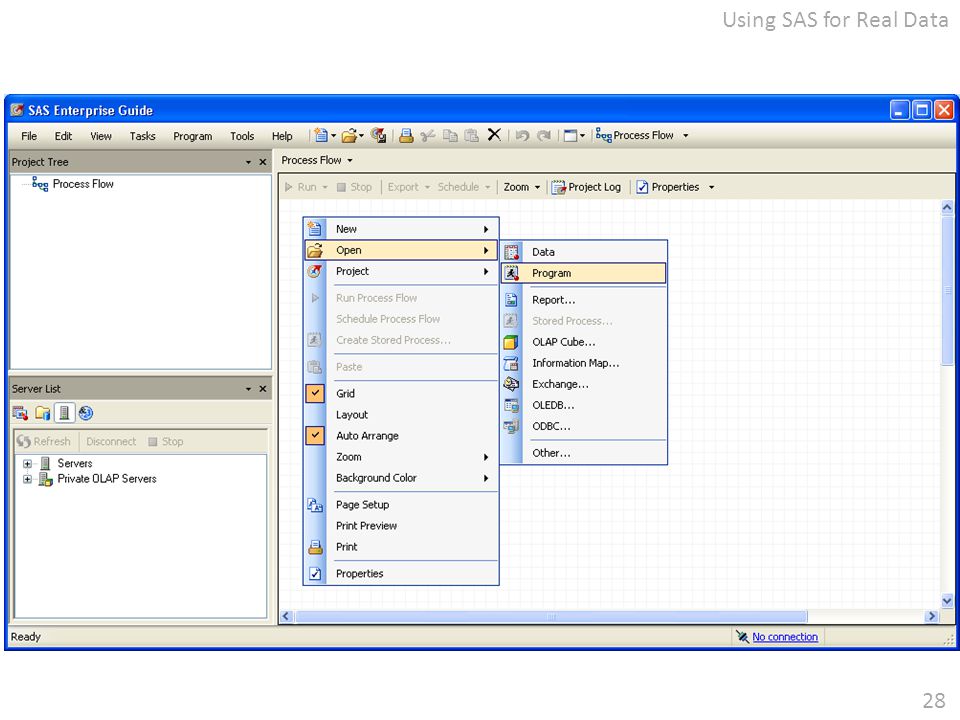Choose Print Preview in context menu
Image resolution: width=960 pixels, height=720 pixels.
(x=402, y=526)
